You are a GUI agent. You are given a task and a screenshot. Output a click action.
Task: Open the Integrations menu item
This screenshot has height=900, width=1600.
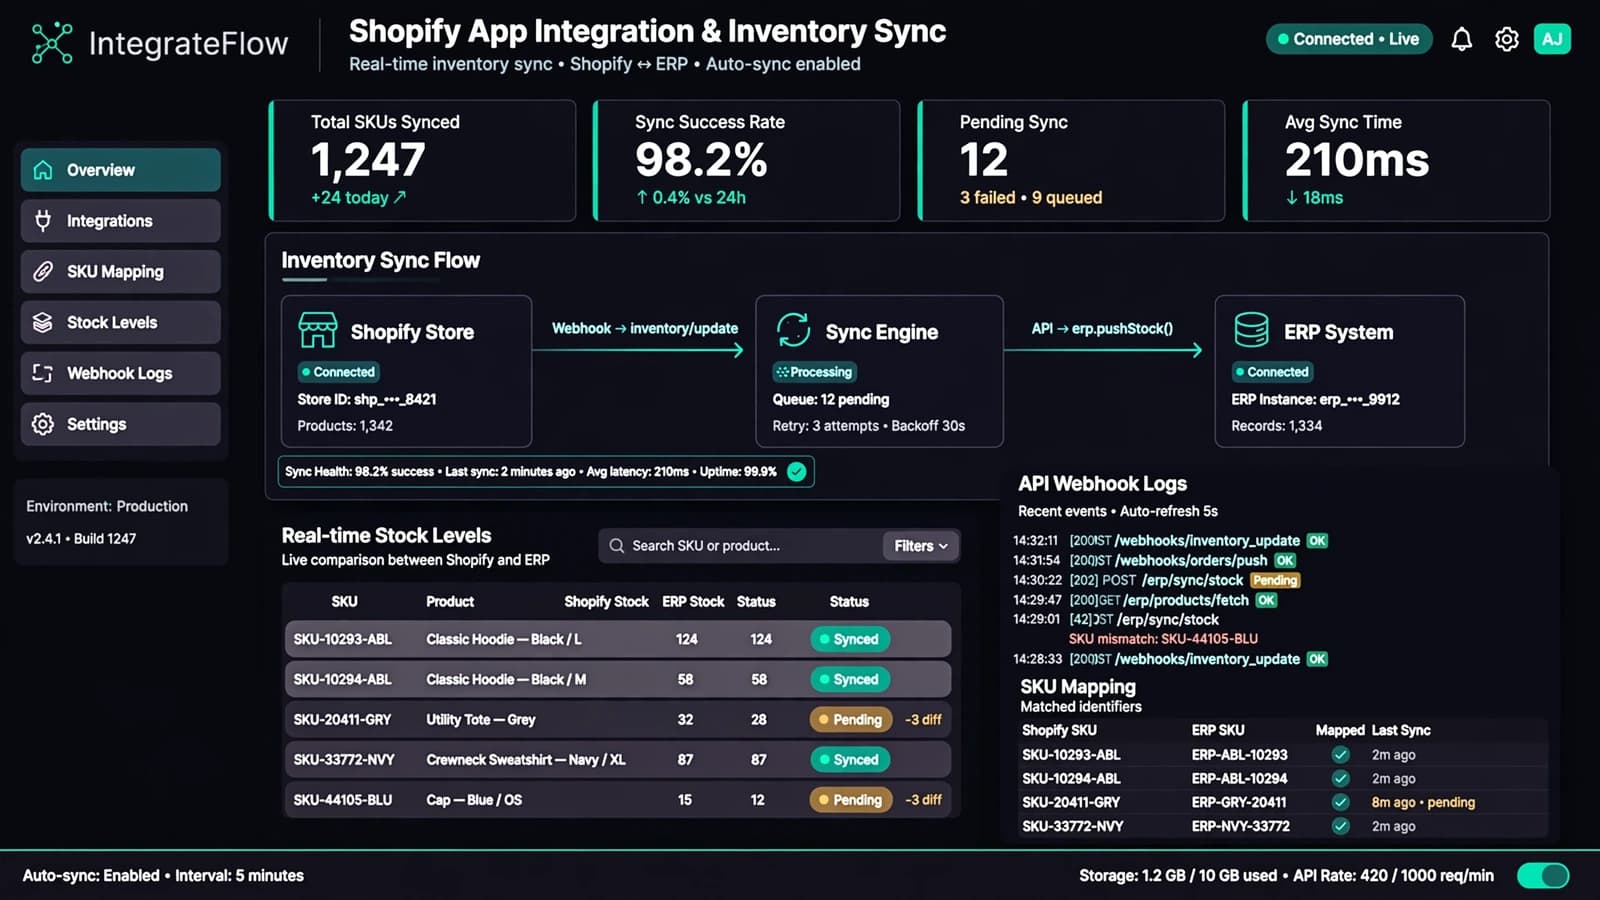click(120, 221)
